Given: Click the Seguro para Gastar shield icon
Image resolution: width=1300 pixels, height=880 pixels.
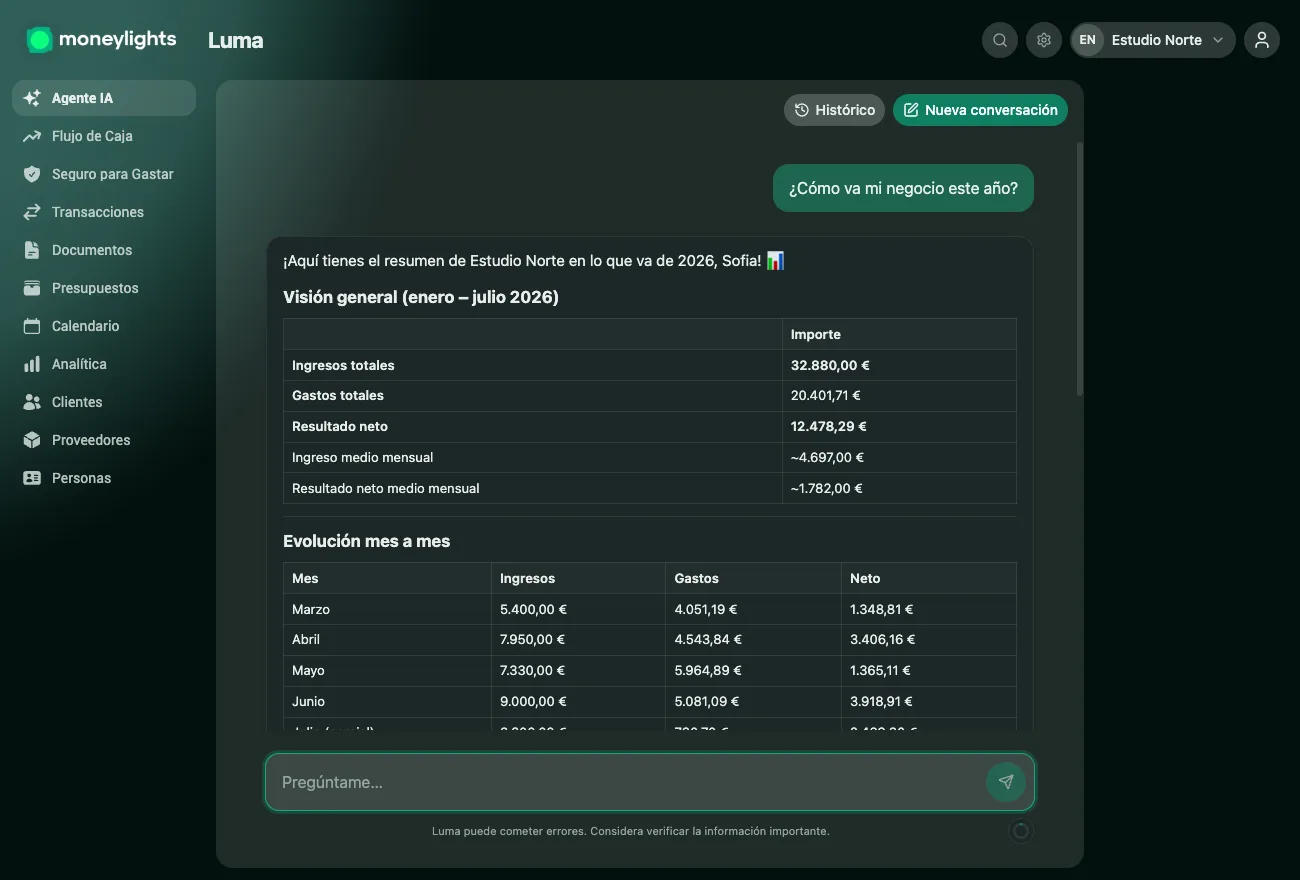Looking at the screenshot, I should tap(32, 174).
